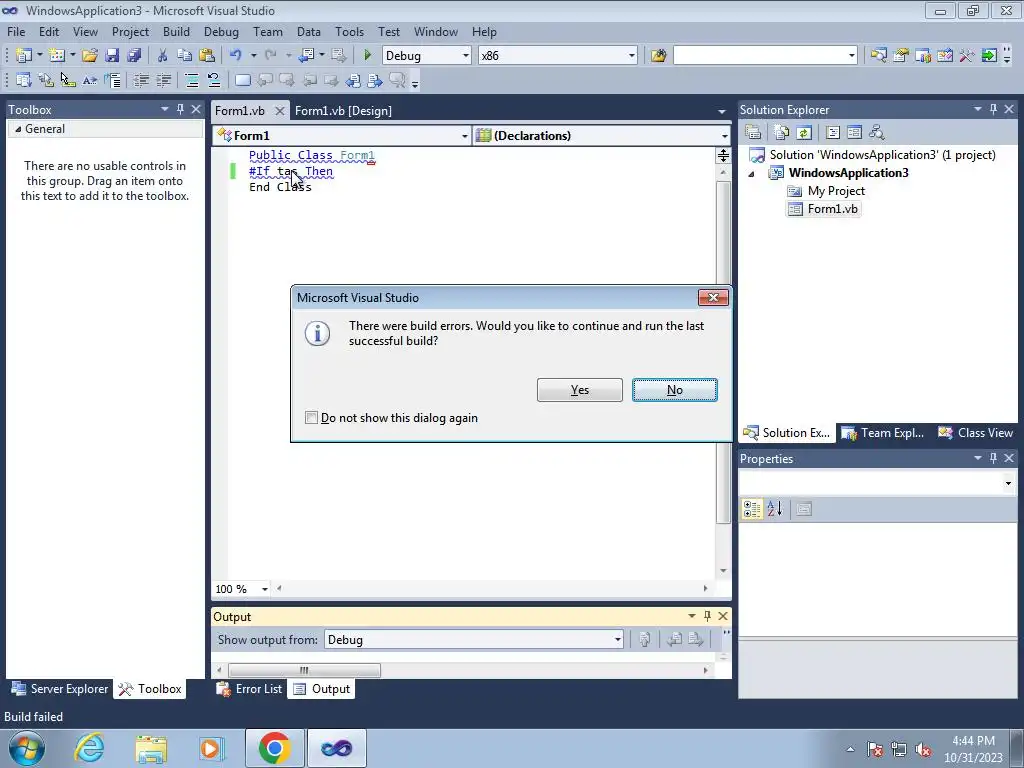
Task: Click the Open File folder icon
Action: tap(89, 56)
